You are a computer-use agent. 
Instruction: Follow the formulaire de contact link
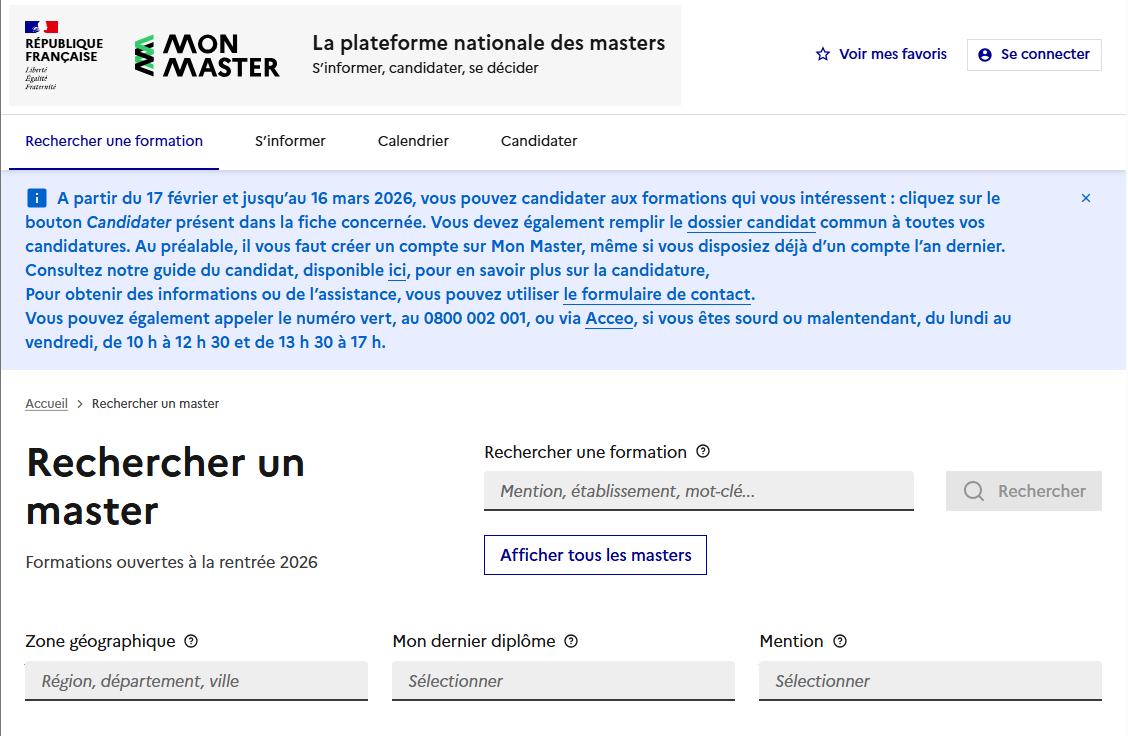click(x=657, y=294)
